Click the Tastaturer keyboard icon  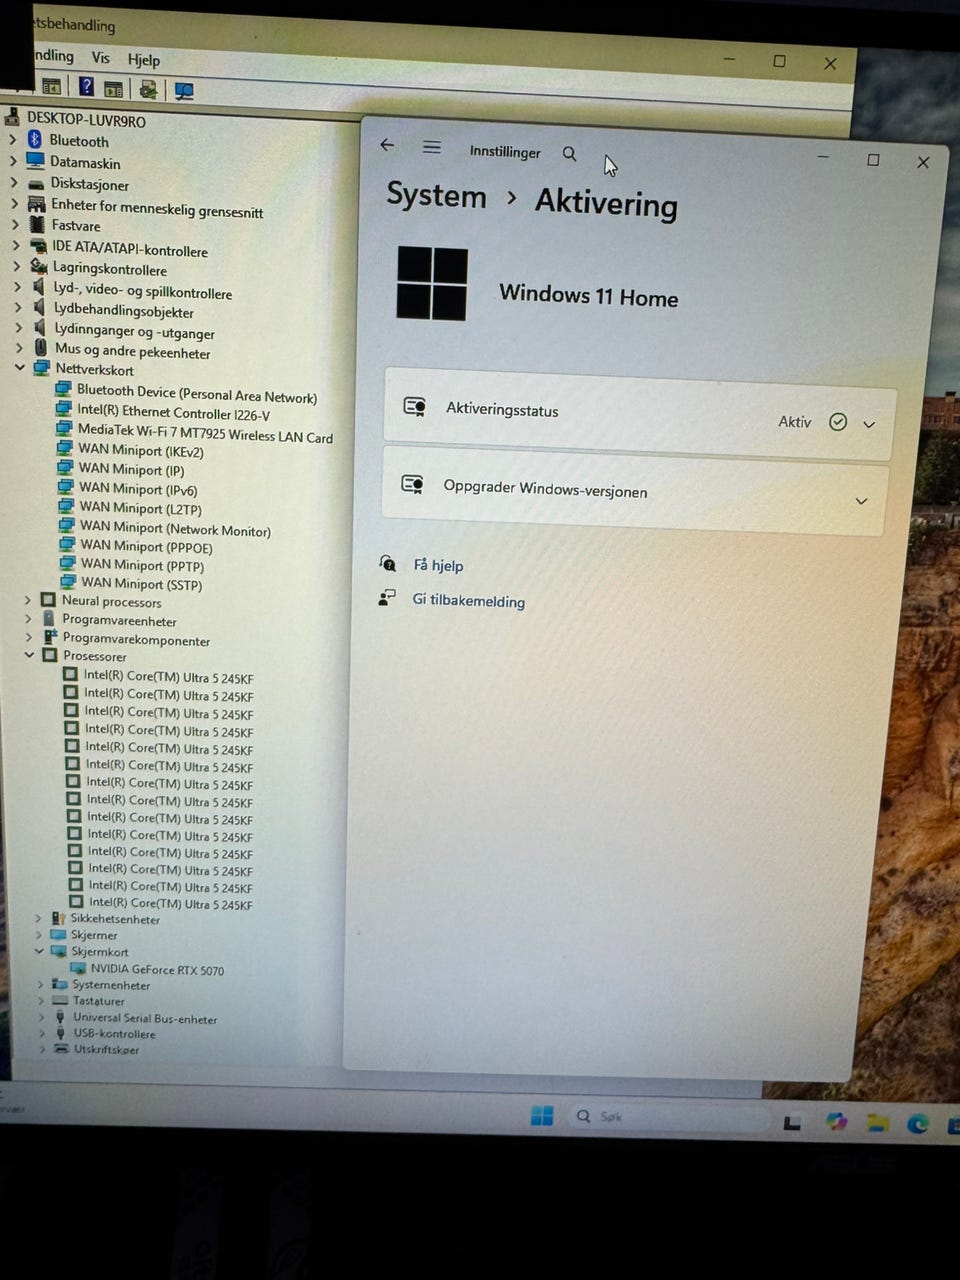click(60, 1000)
